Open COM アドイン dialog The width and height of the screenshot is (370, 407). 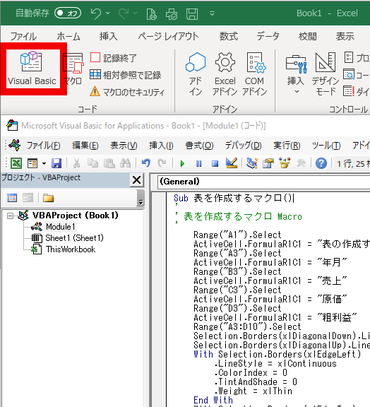255,74
